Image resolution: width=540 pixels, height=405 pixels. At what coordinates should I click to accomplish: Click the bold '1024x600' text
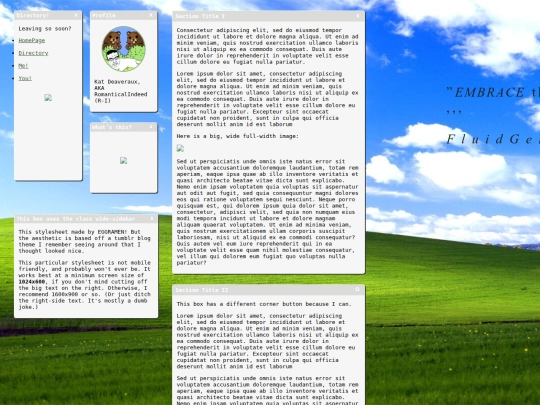32,282
